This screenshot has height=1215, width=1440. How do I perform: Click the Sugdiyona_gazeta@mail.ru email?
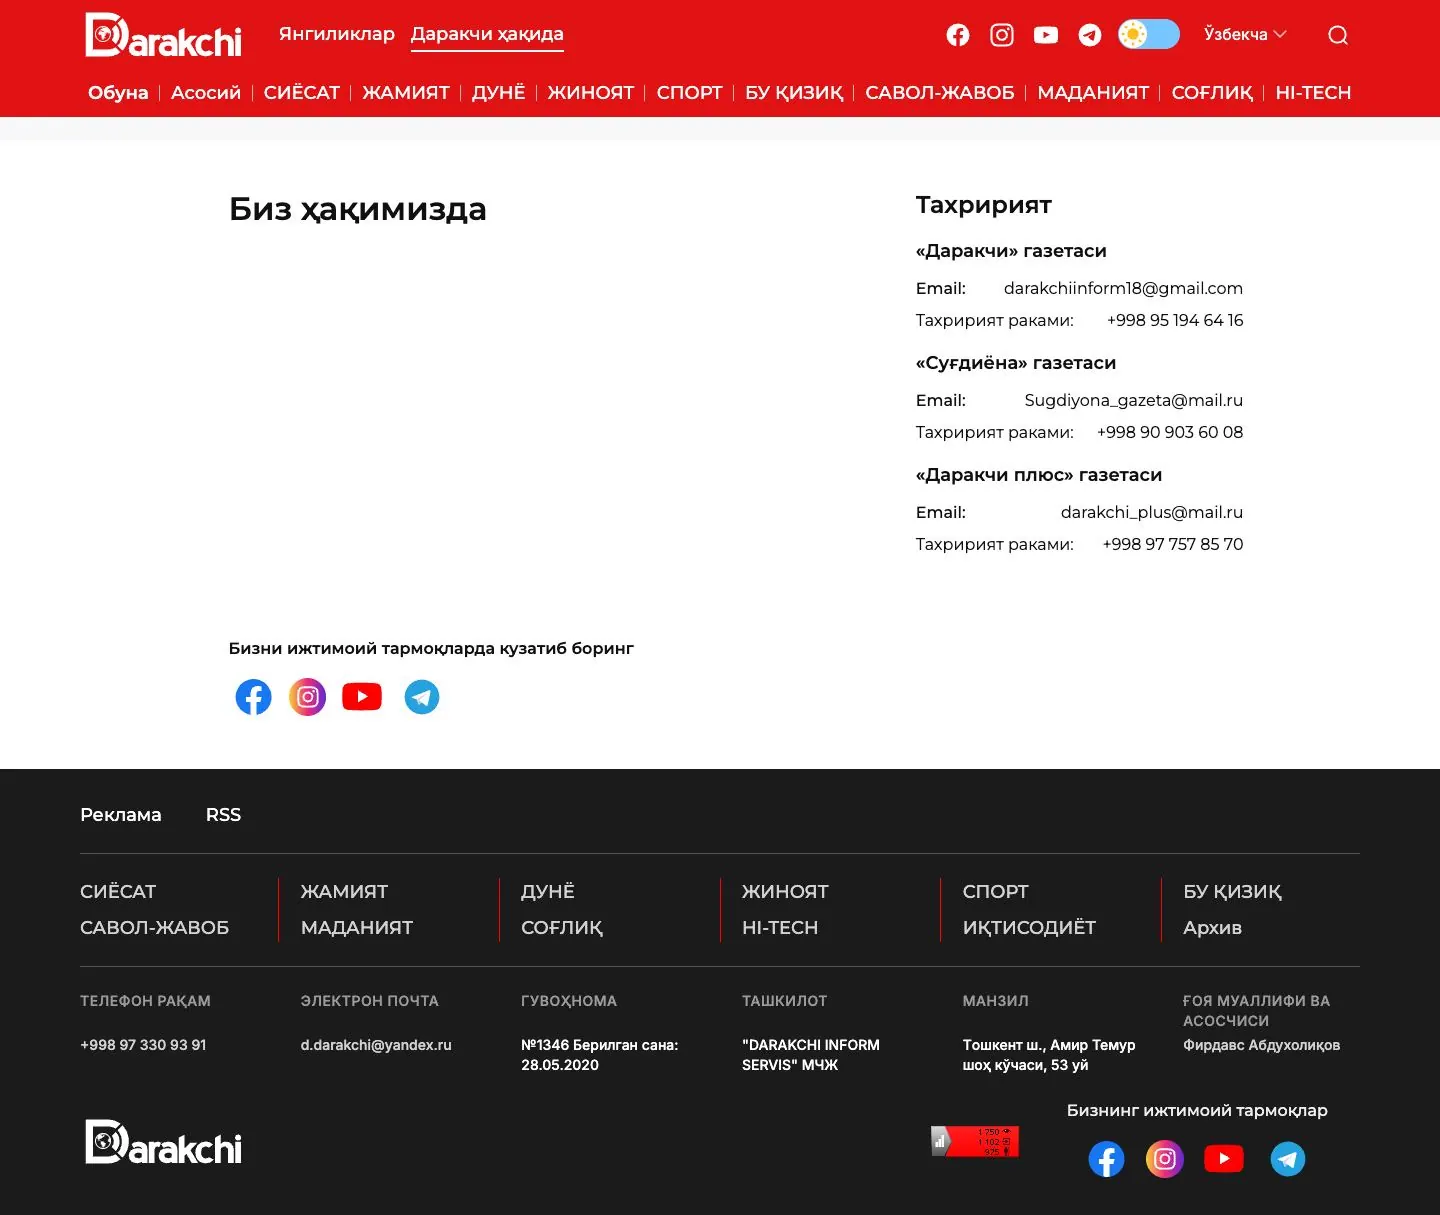[x=1134, y=400]
